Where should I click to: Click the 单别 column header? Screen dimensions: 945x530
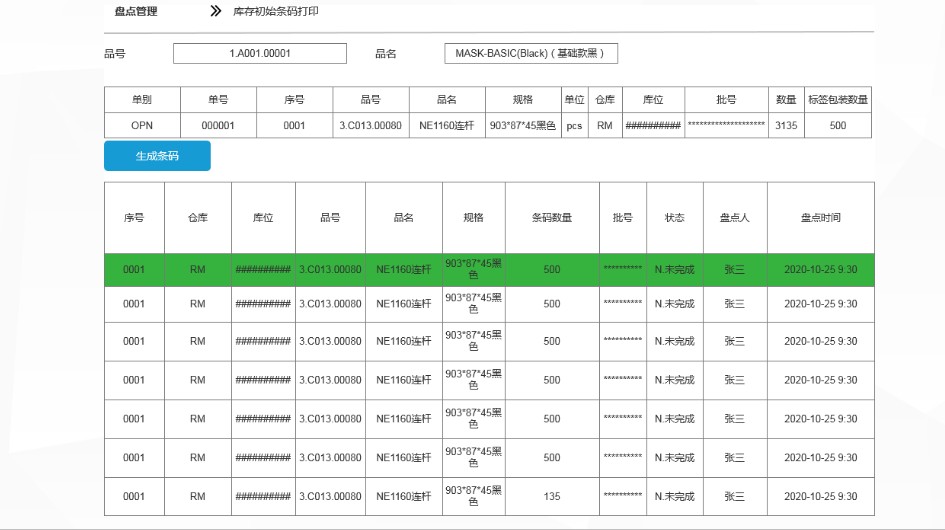pyautogui.click(x=142, y=99)
